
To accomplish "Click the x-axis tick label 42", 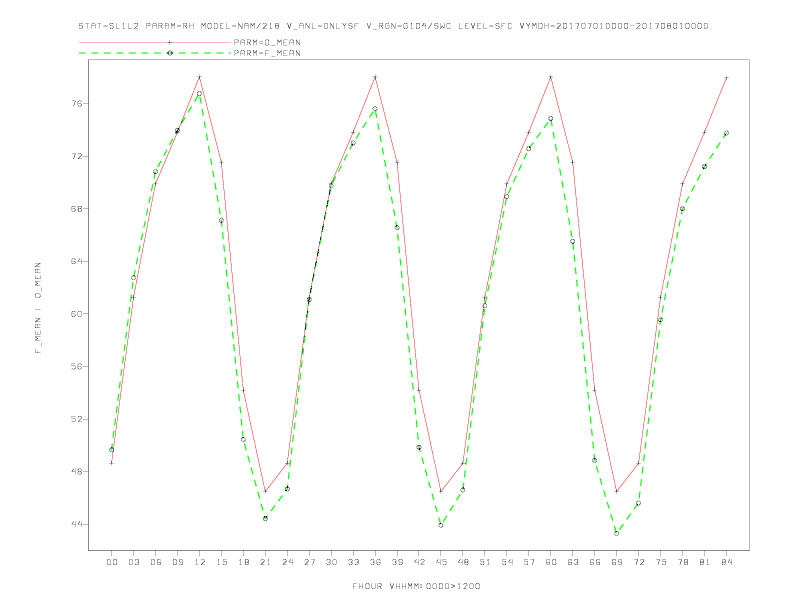I will coord(419,562).
